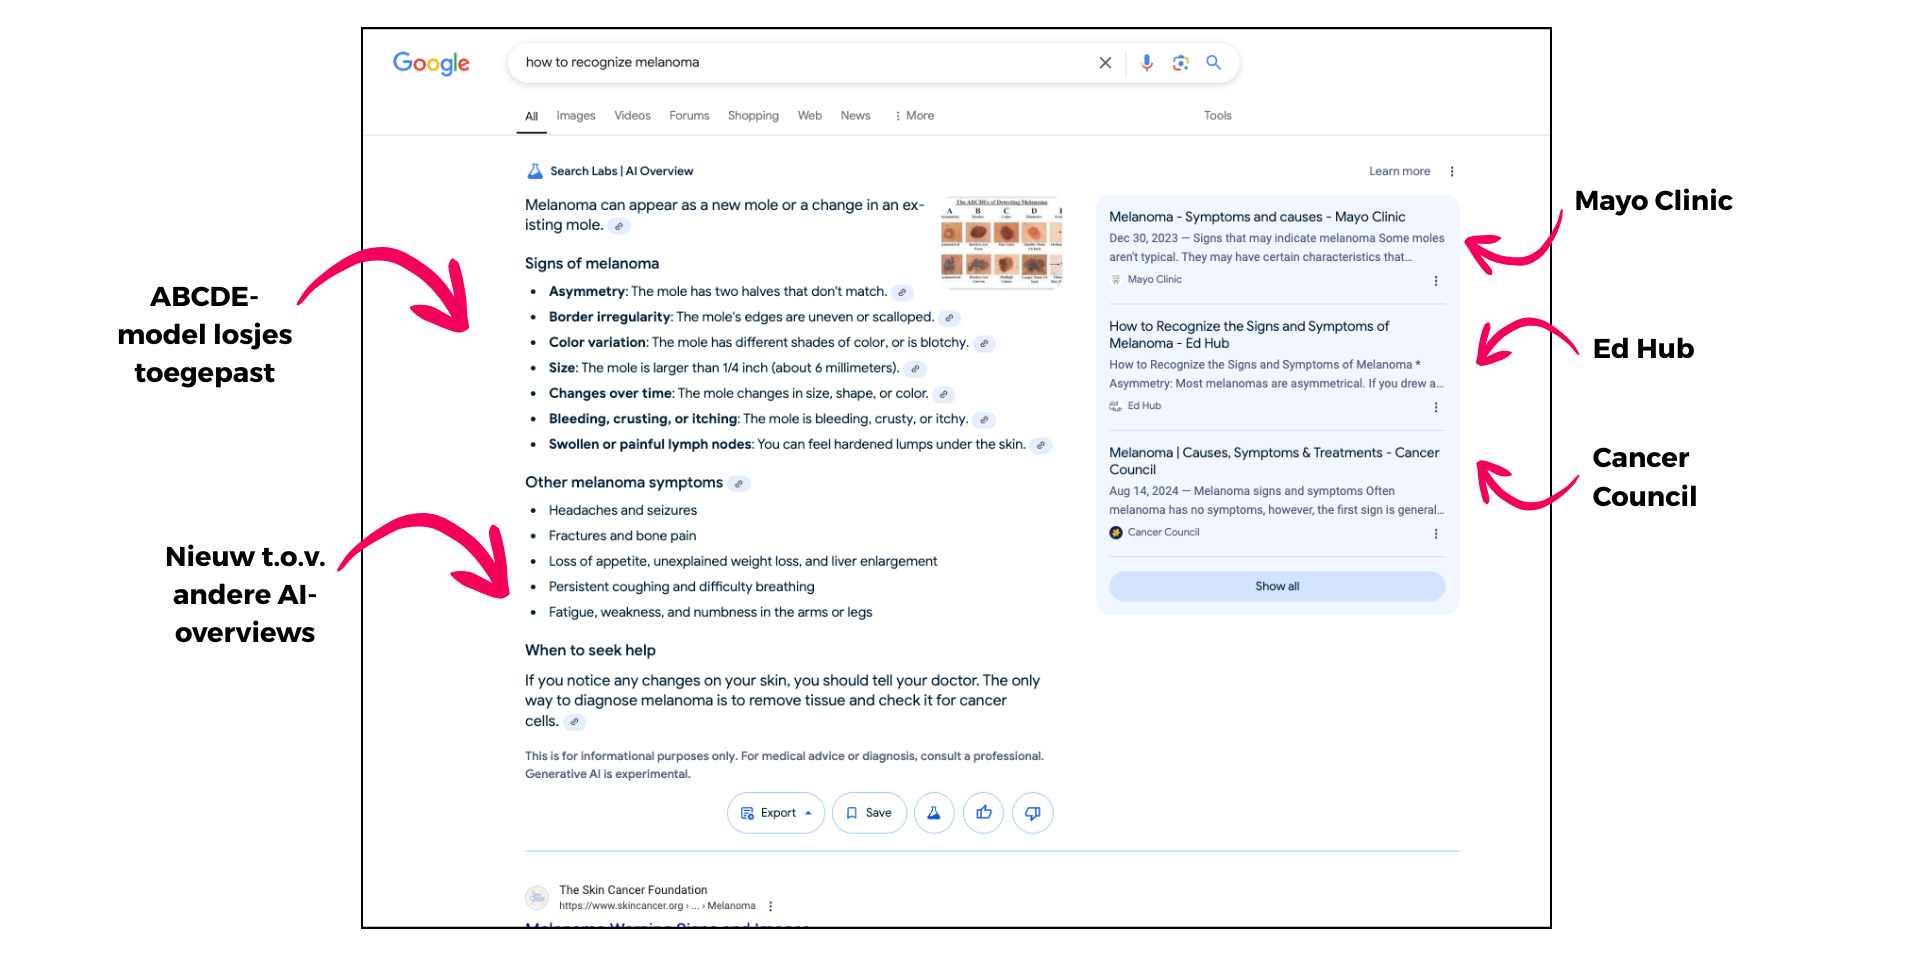This screenshot has width=1913, height=956.
Task: Open the link chip after Changes over time
Action: point(944,394)
